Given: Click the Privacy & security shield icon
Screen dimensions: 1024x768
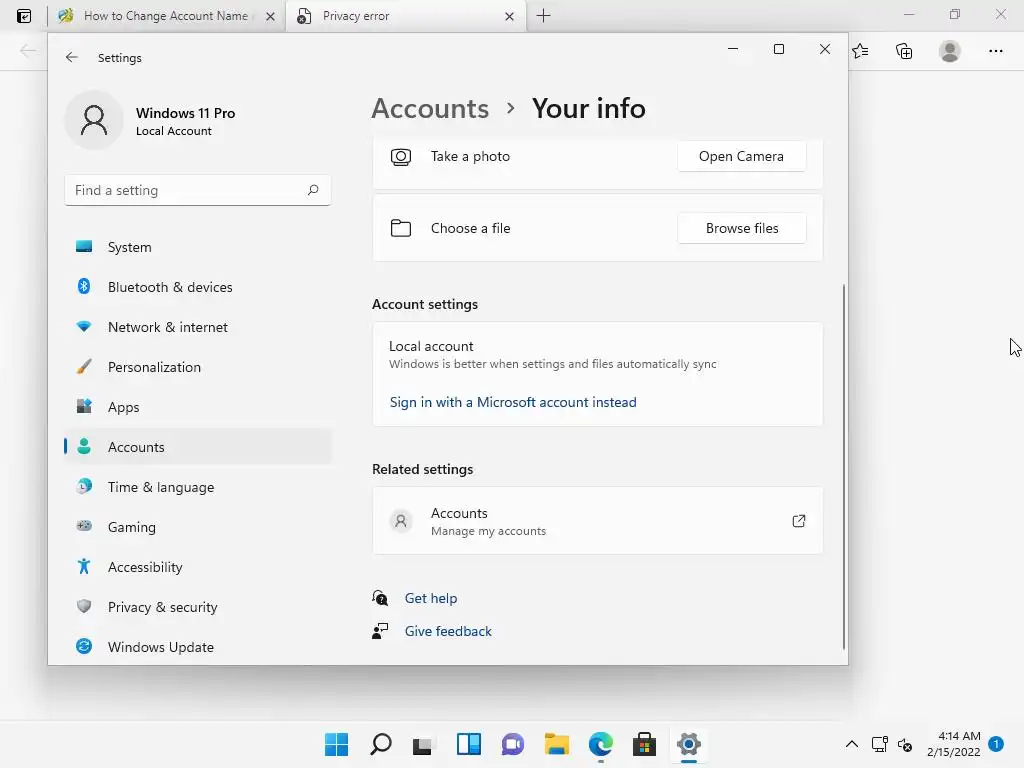Looking at the screenshot, I should point(84,606).
